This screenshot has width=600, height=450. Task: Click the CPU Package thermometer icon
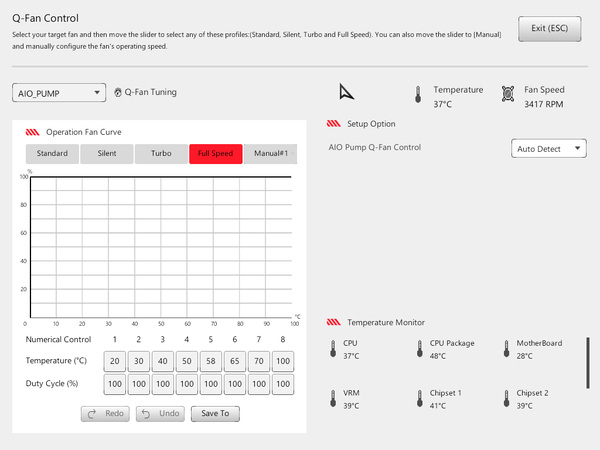pos(420,349)
